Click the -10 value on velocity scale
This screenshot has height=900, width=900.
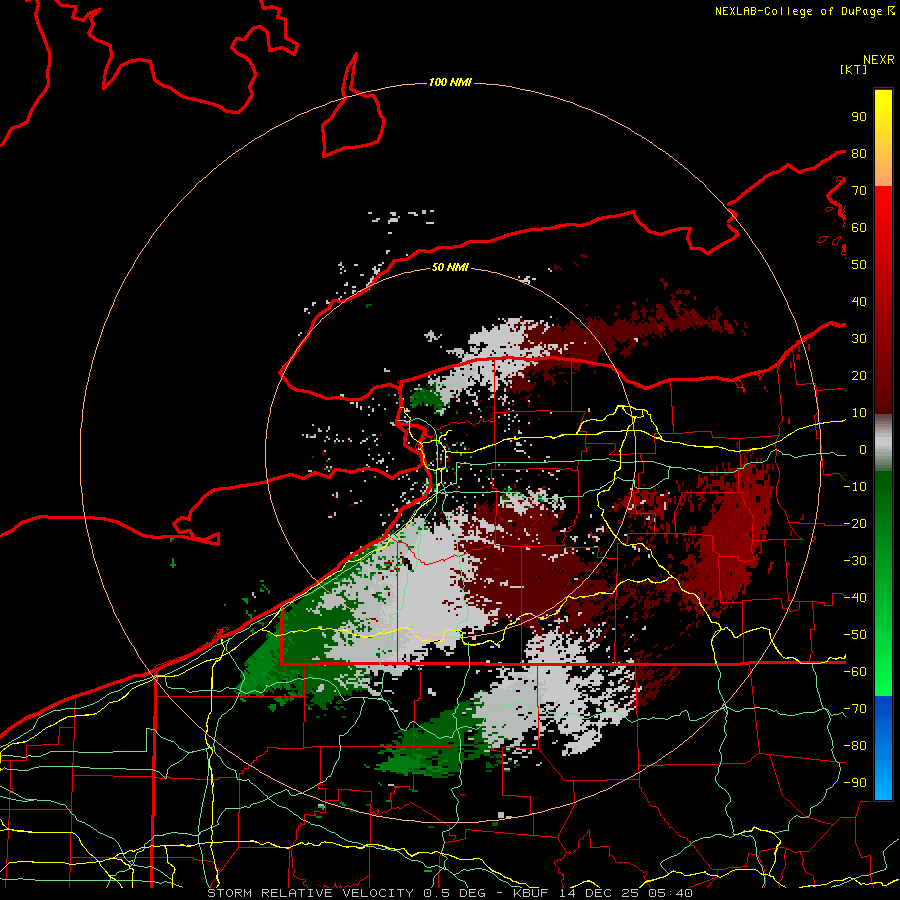(855, 487)
